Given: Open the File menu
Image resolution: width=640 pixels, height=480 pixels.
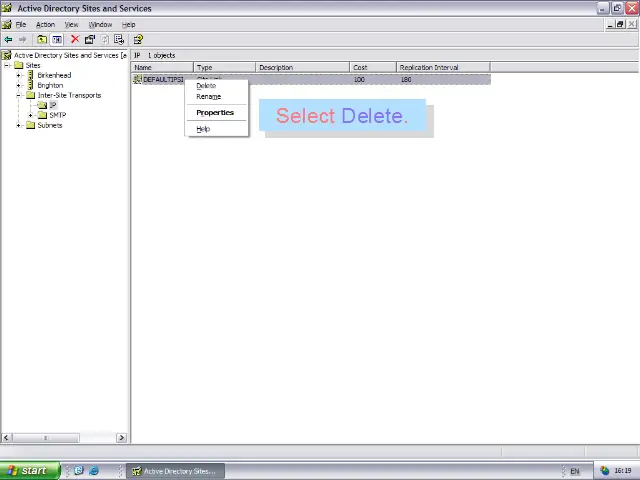Looking at the screenshot, I should coord(21,24).
